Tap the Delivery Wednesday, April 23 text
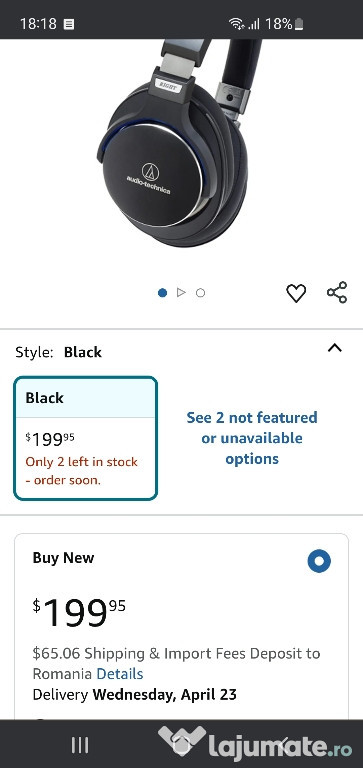 tap(135, 695)
